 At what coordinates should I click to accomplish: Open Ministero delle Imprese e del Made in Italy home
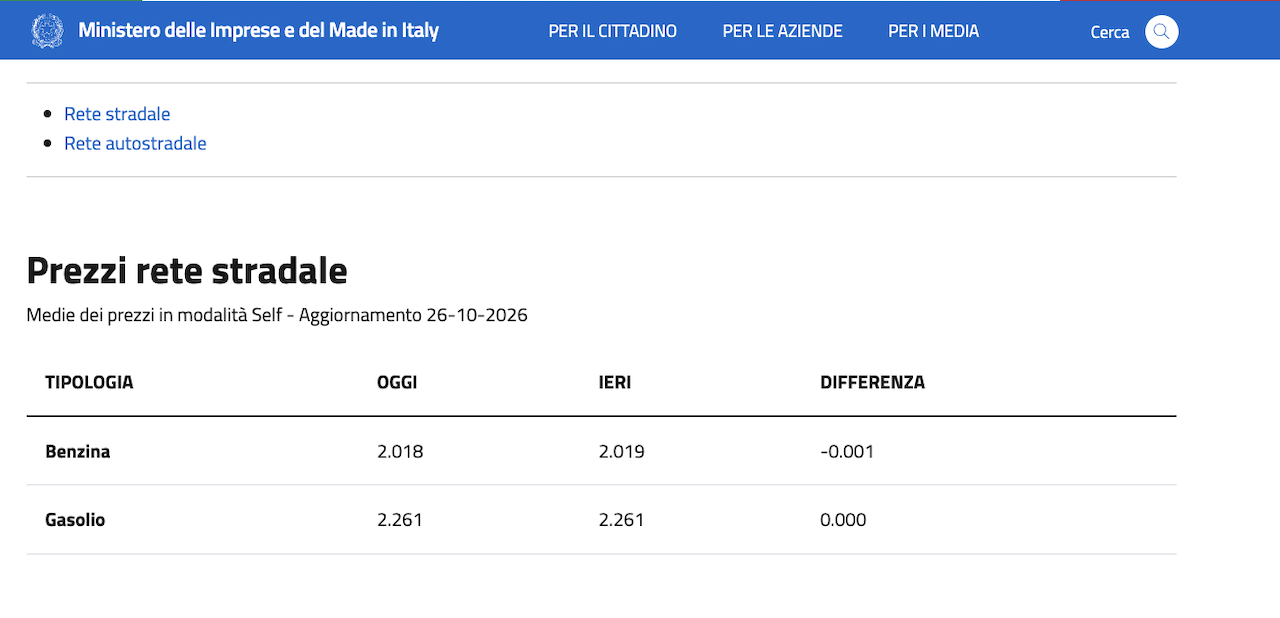[258, 31]
